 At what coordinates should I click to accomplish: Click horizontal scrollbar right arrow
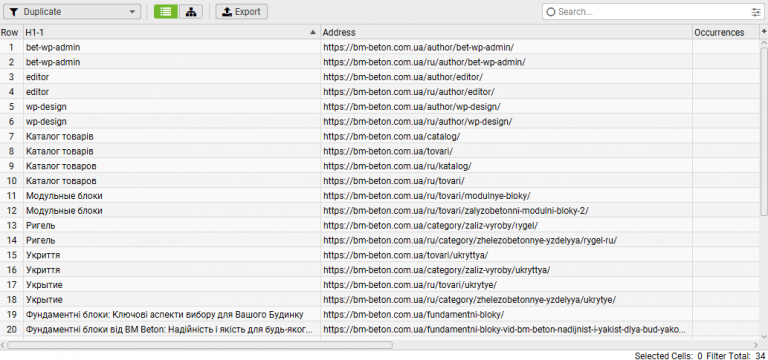click(756, 345)
